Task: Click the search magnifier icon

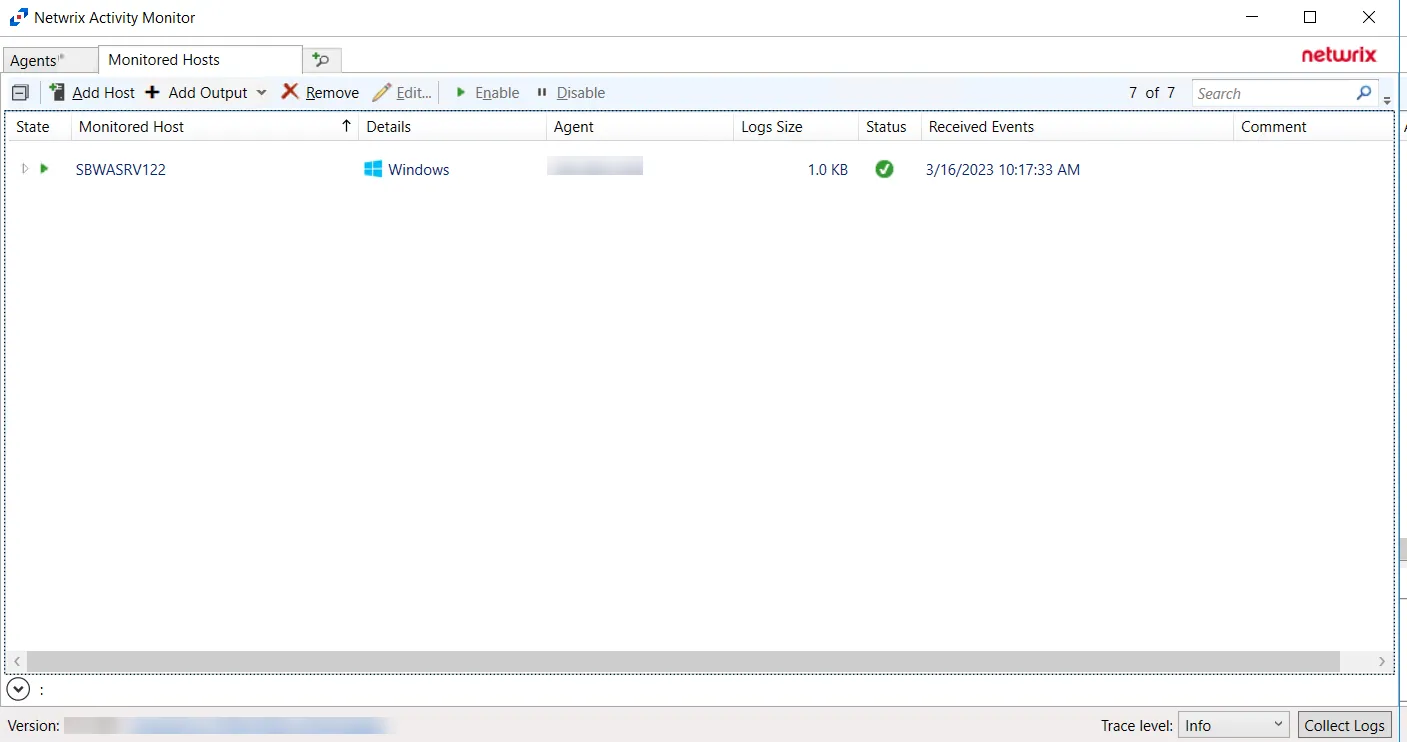Action: (x=1364, y=93)
